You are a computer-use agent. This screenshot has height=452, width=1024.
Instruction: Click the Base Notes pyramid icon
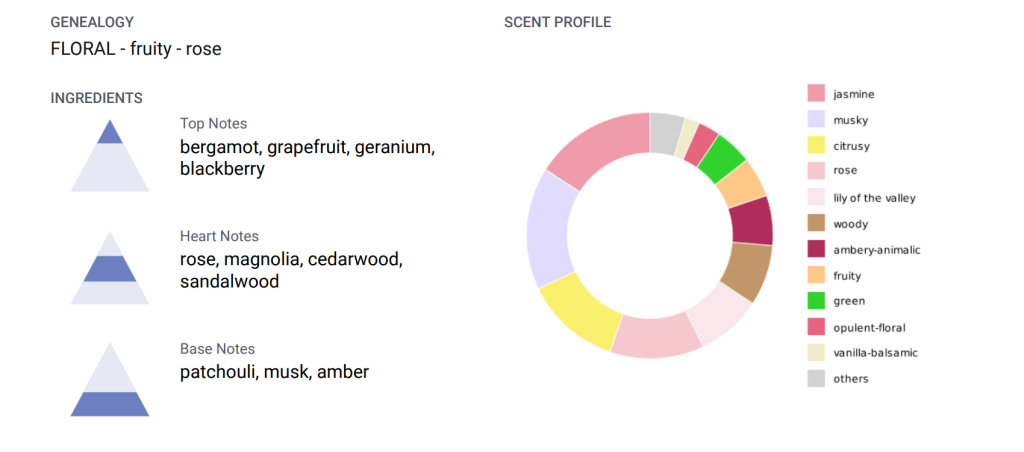click(x=110, y=379)
